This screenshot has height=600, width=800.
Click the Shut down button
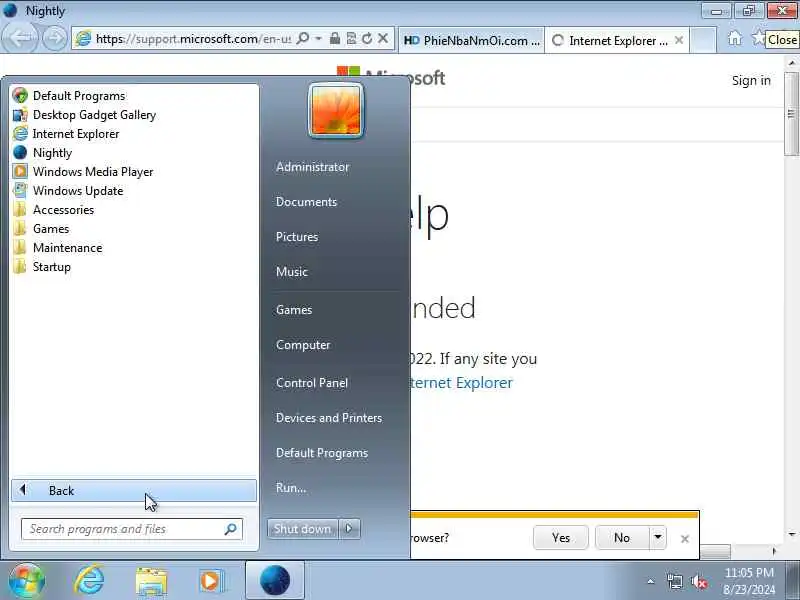click(303, 529)
